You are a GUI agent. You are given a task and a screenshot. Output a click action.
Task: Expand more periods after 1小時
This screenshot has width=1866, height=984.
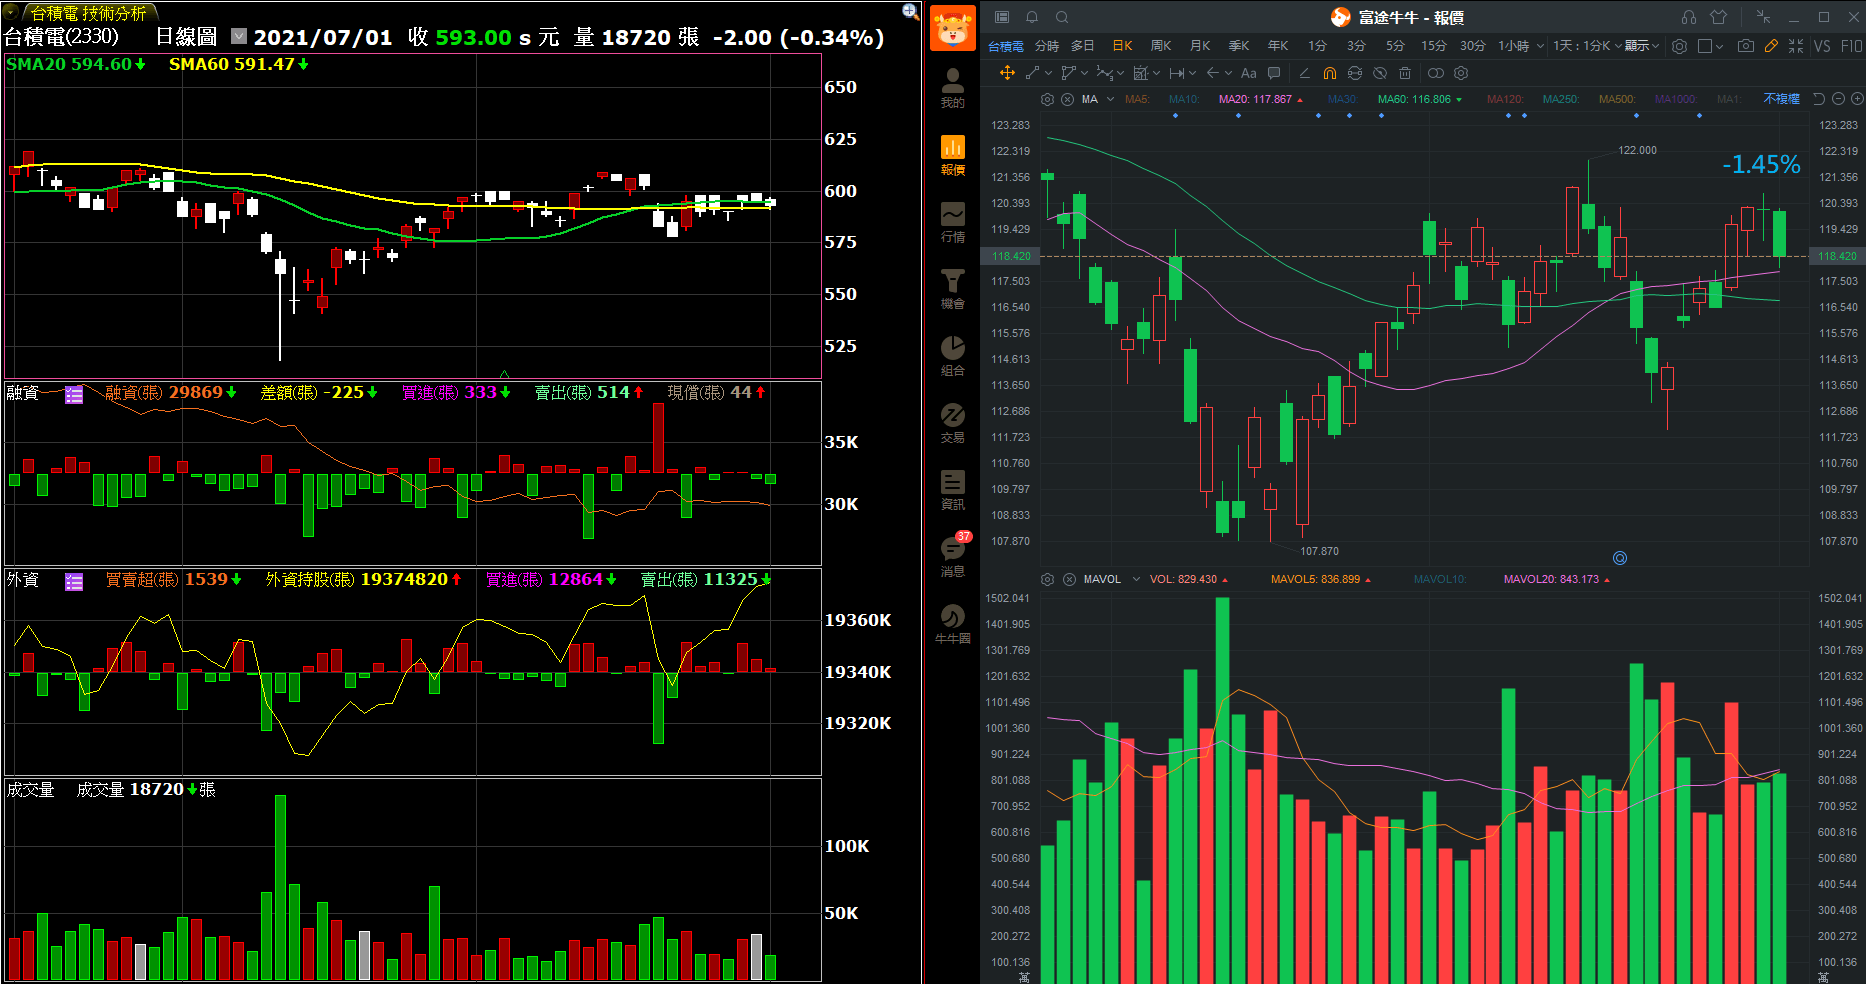[x=1540, y=46]
